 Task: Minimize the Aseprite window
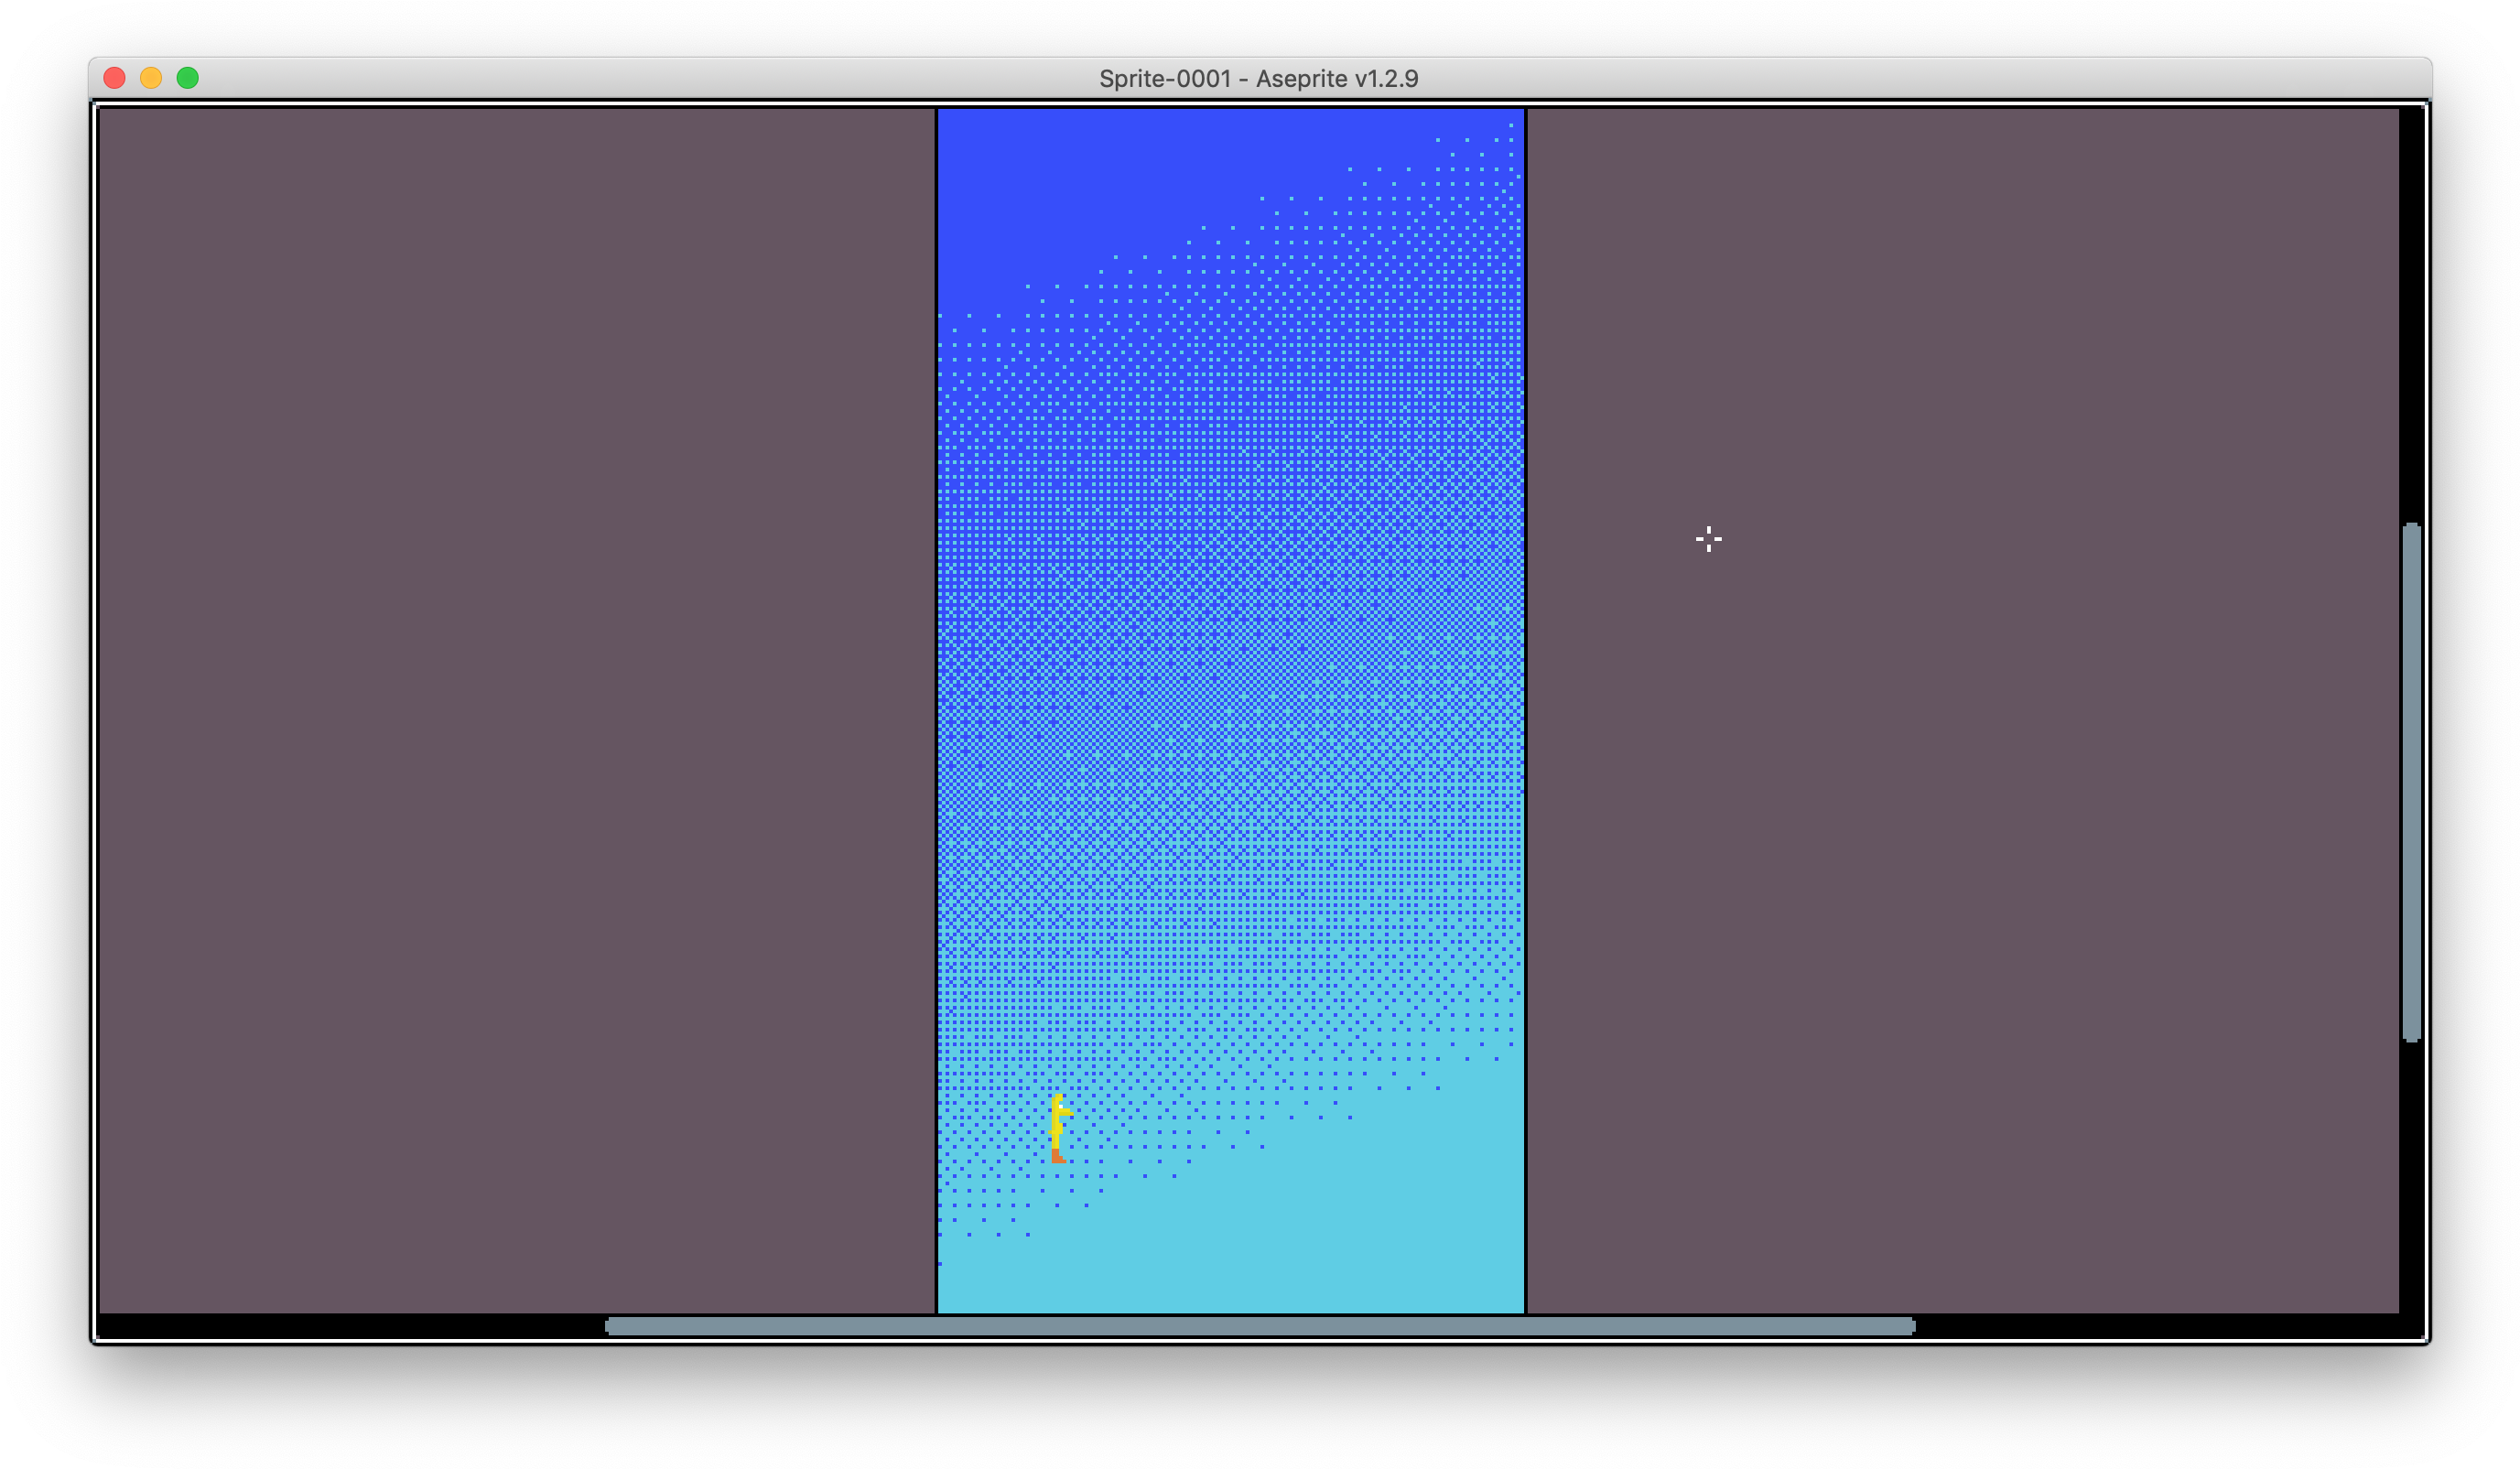151,78
